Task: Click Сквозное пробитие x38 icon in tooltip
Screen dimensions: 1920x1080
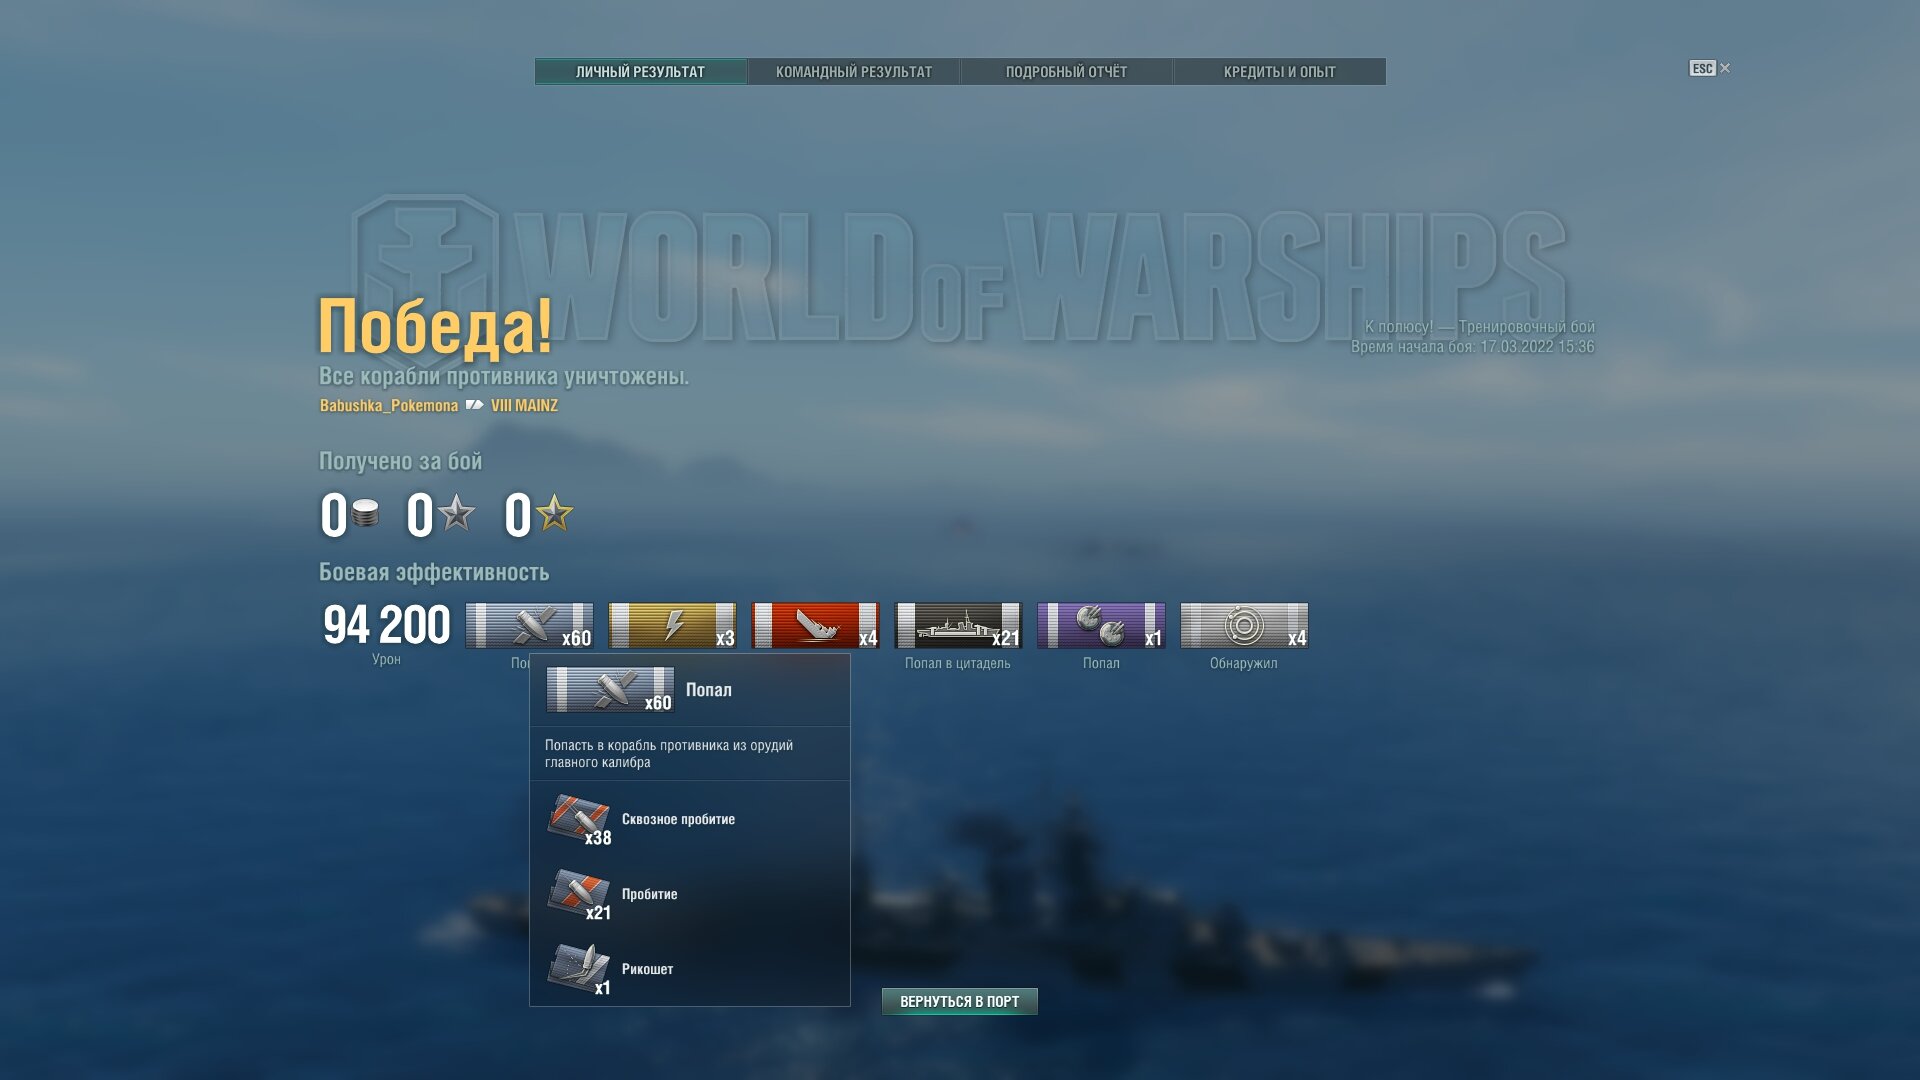Action: click(x=579, y=820)
